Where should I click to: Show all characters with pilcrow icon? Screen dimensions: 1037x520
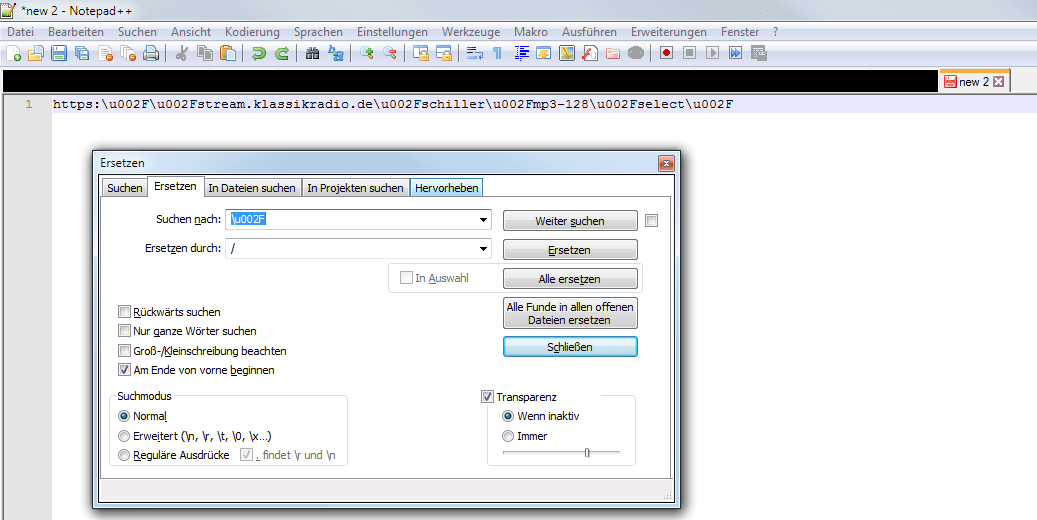(497, 54)
